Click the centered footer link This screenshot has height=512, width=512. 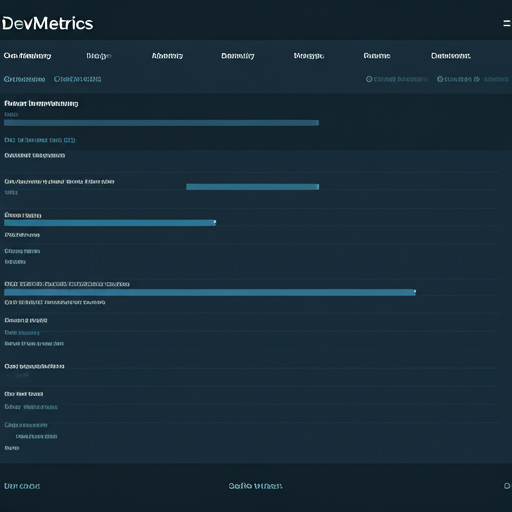pyautogui.click(x=255, y=486)
